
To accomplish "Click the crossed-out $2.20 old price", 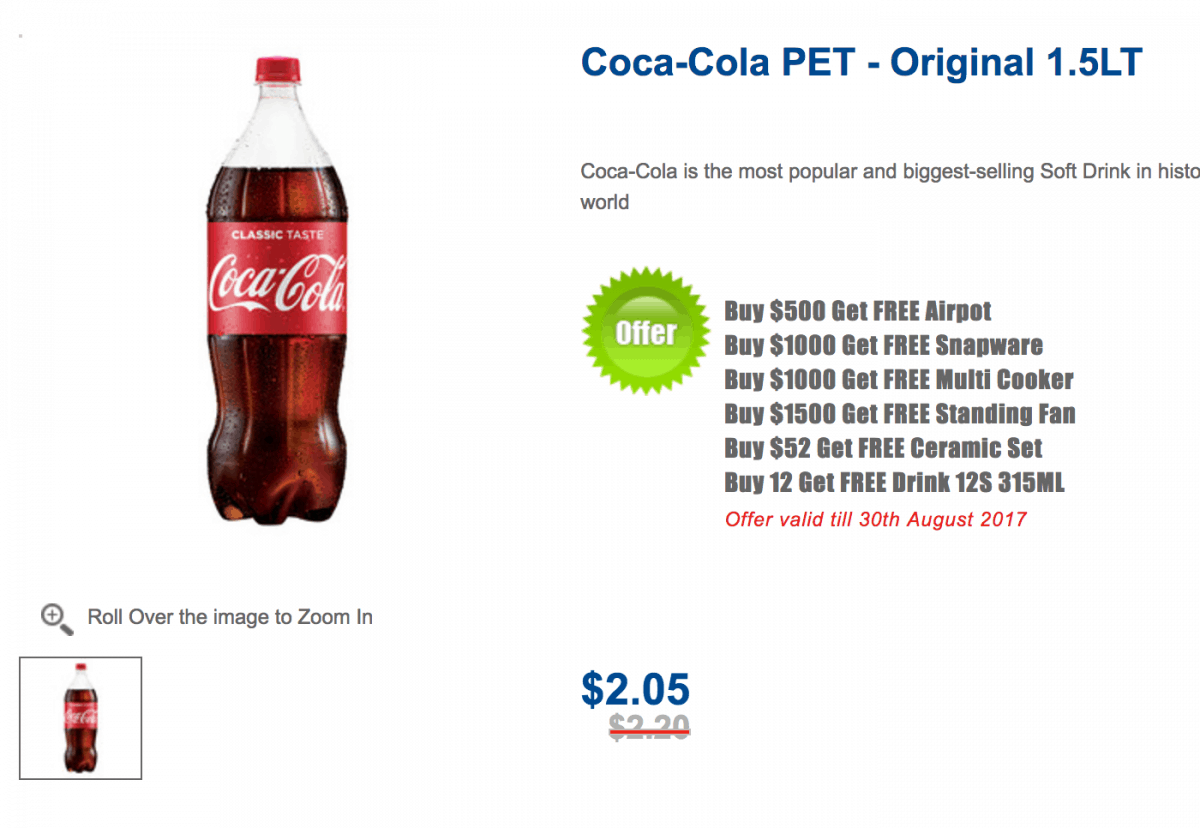I will tap(649, 727).
